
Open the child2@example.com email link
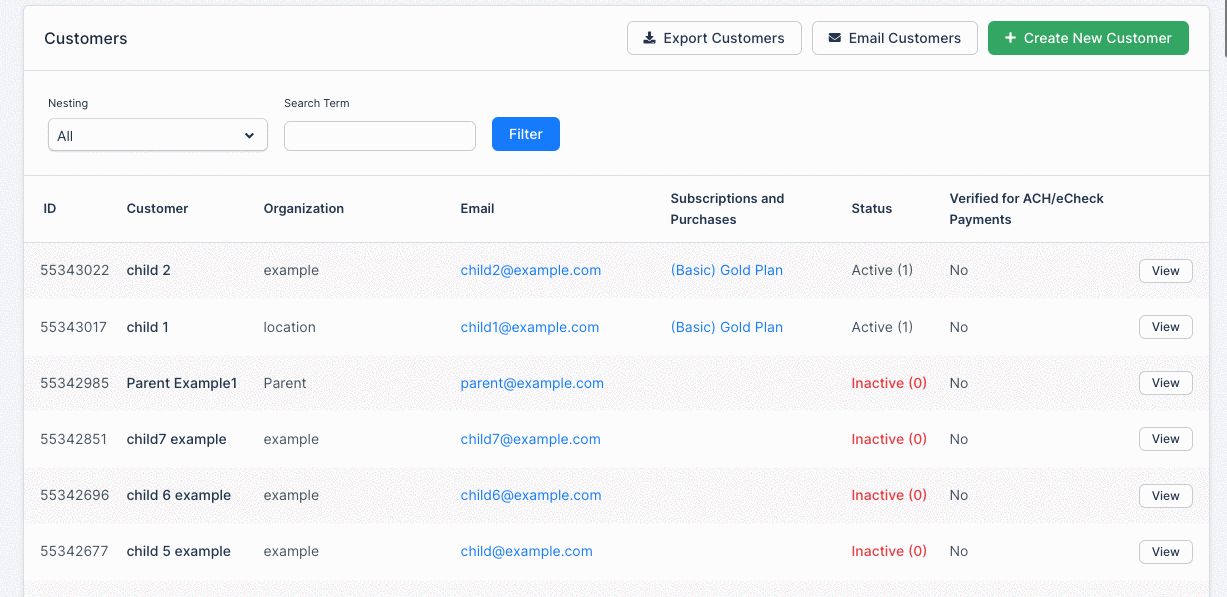pos(531,270)
